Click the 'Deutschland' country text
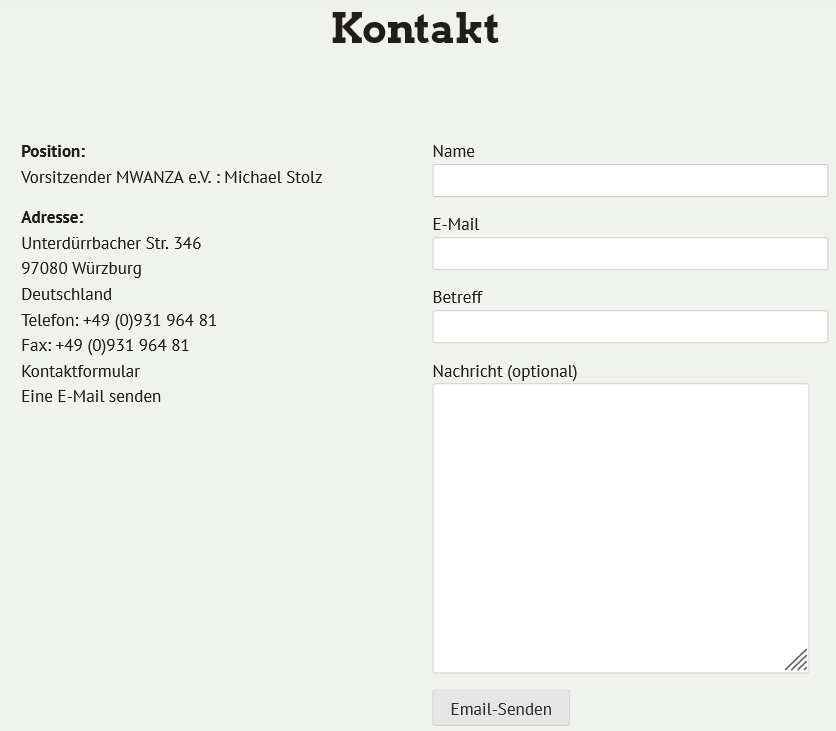836x731 pixels. (66, 295)
